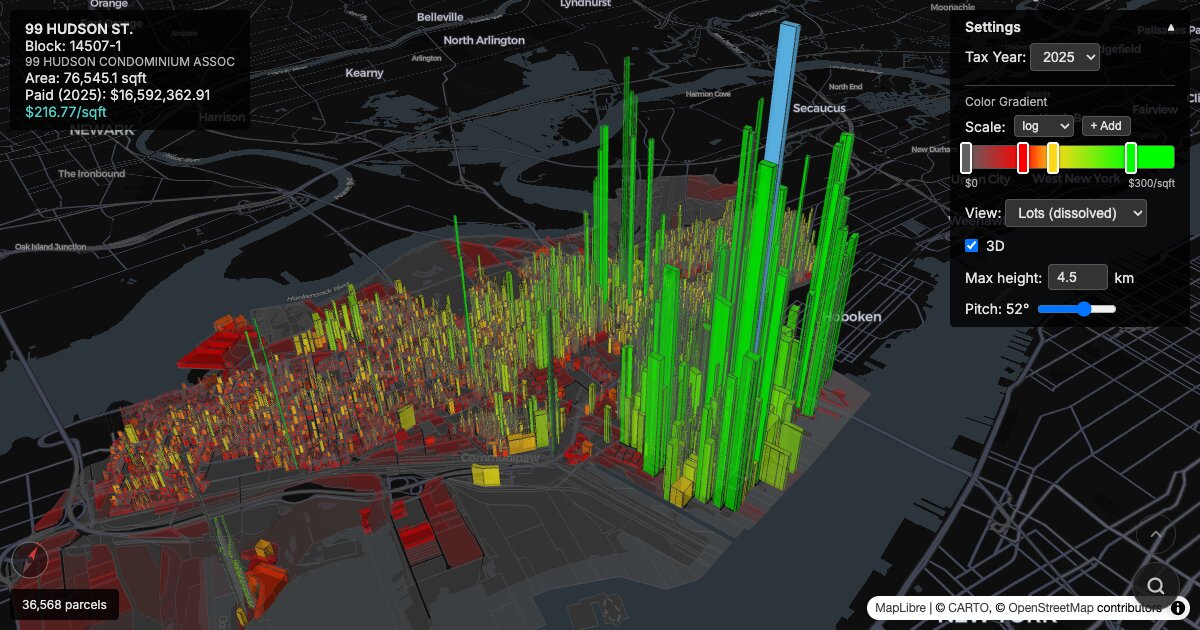Click the Secaucus map label
The height and width of the screenshot is (630, 1200).
point(819,107)
